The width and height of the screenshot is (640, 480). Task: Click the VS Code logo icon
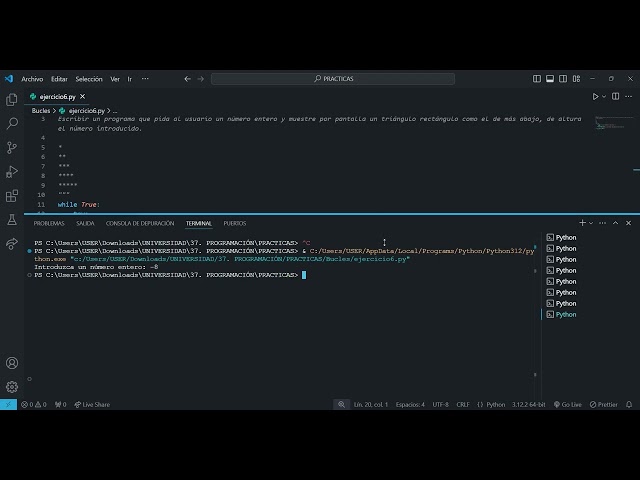click(9, 79)
